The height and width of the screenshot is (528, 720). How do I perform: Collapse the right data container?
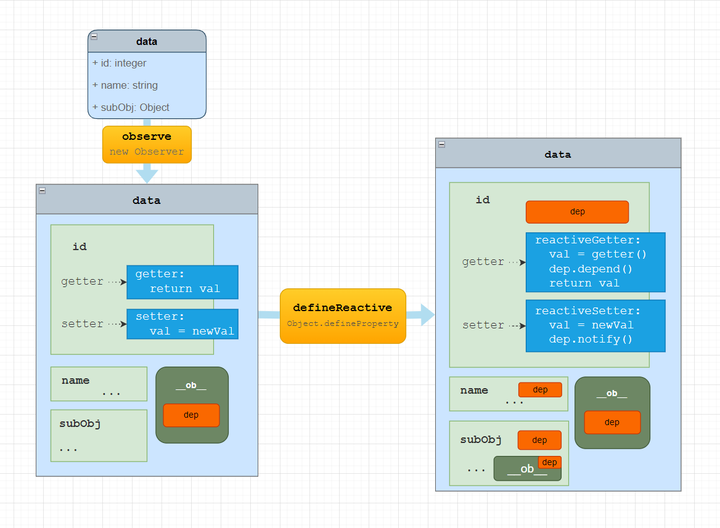tap(442, 145)
